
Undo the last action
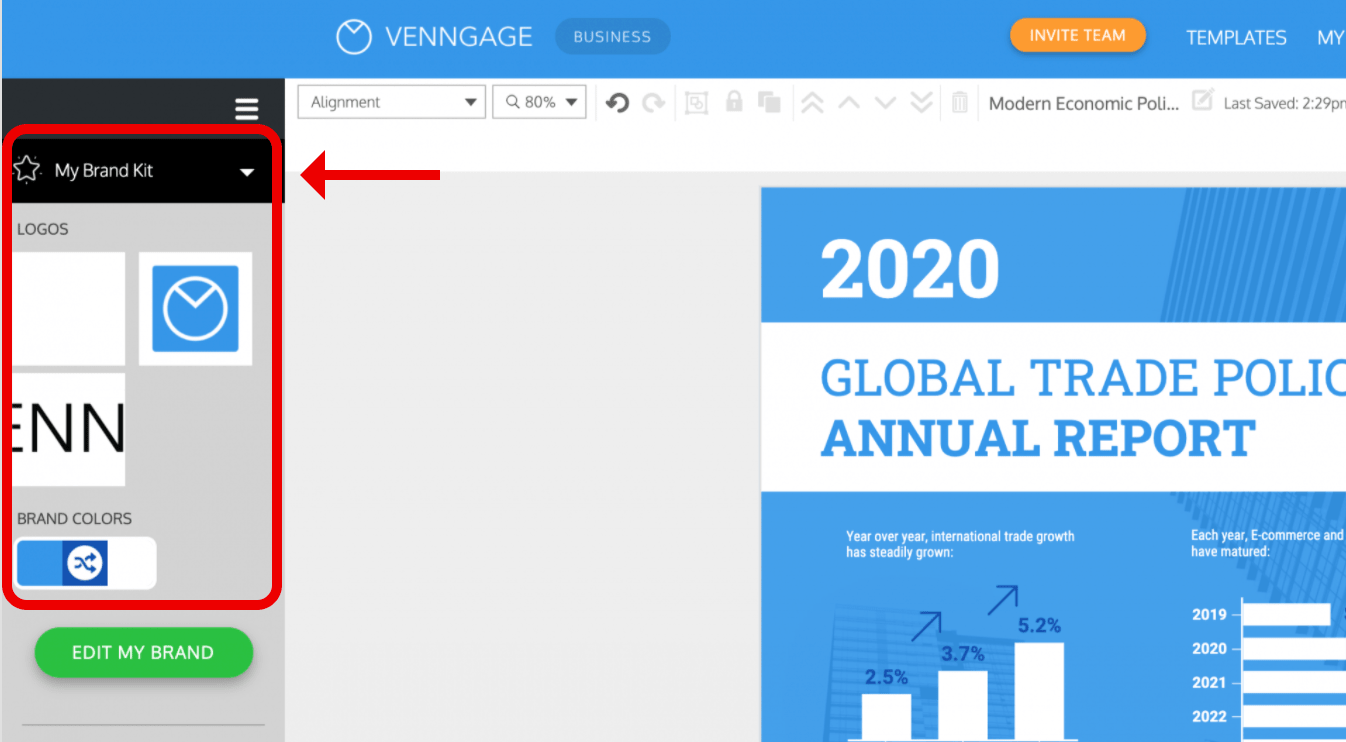point(617,102)
